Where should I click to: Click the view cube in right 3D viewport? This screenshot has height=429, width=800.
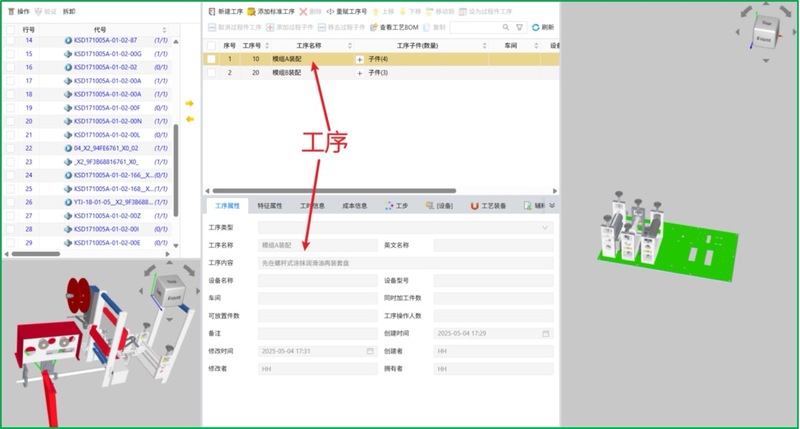tap(766, 37)
